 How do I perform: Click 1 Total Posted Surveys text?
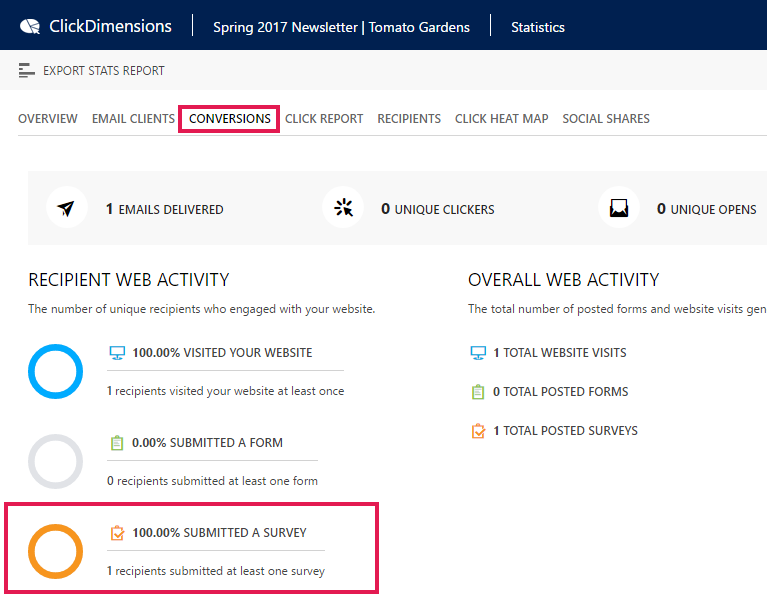coord(565,431)
